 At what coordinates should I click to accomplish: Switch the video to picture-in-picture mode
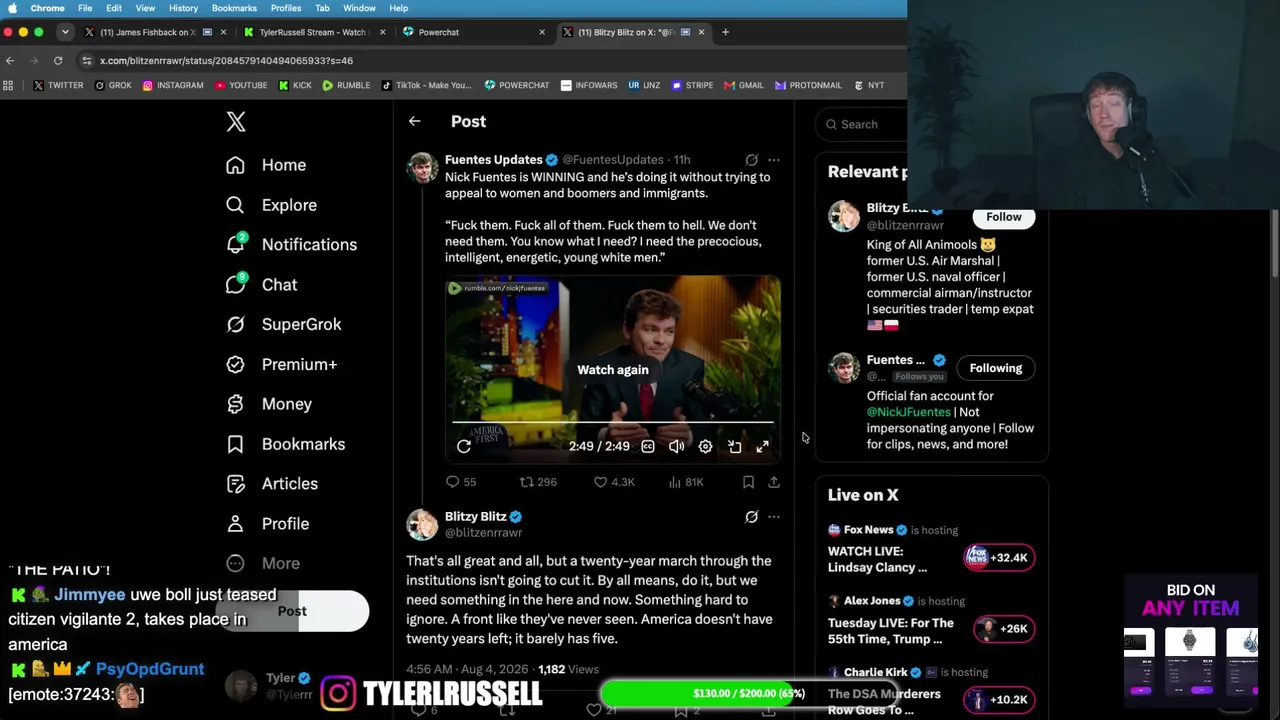(734, 446)
